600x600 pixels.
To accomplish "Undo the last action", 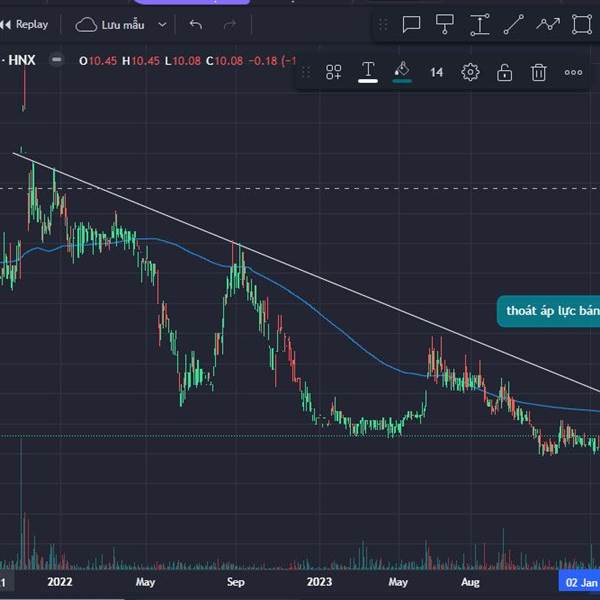I will point(196,25).
